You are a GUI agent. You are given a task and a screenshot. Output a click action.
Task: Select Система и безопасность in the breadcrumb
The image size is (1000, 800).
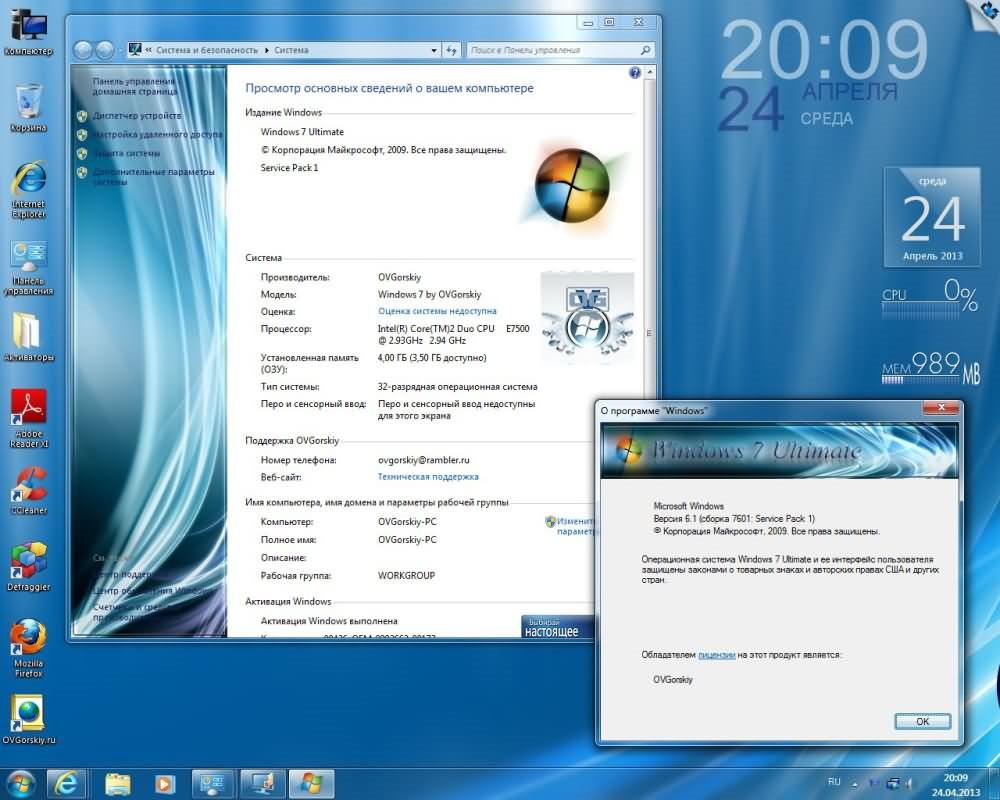point(208,50)
